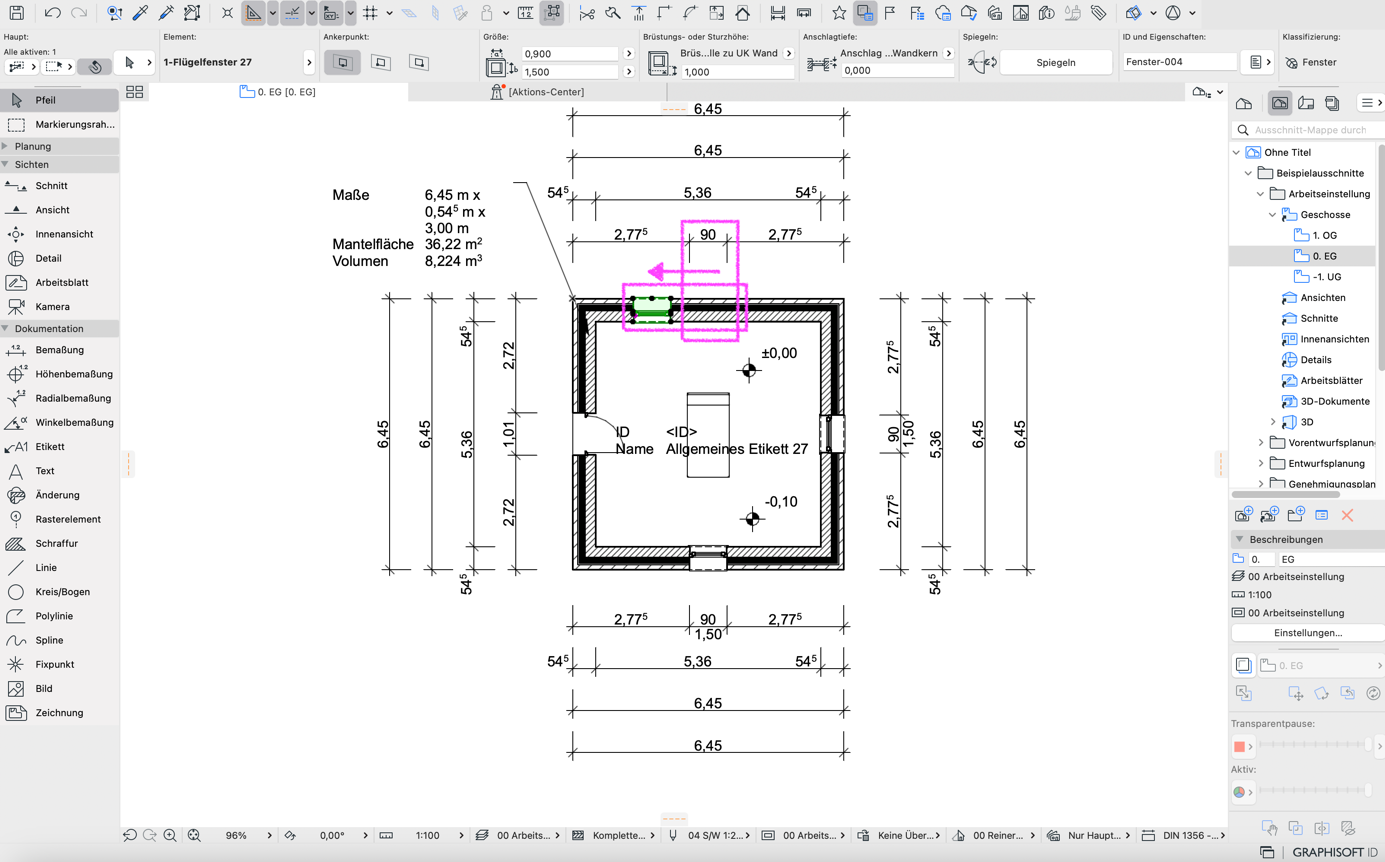Expand the Planung toolbox group
Image resolution: width=1385 pixels, height=862 pixels.
coord(5,146)
